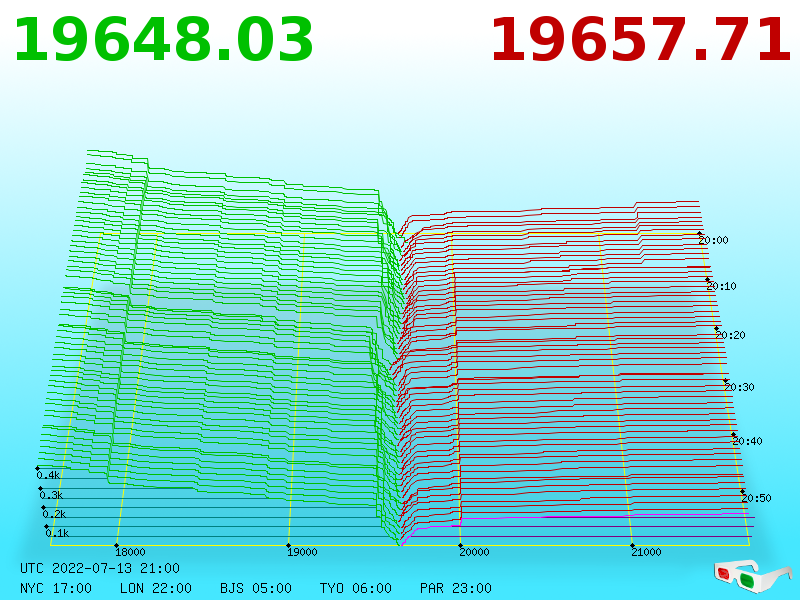Image resolution: width=800 pixels, height=600 pixels.
Task: Click the PAR 23:00 time label
Action: pos(456,588)
